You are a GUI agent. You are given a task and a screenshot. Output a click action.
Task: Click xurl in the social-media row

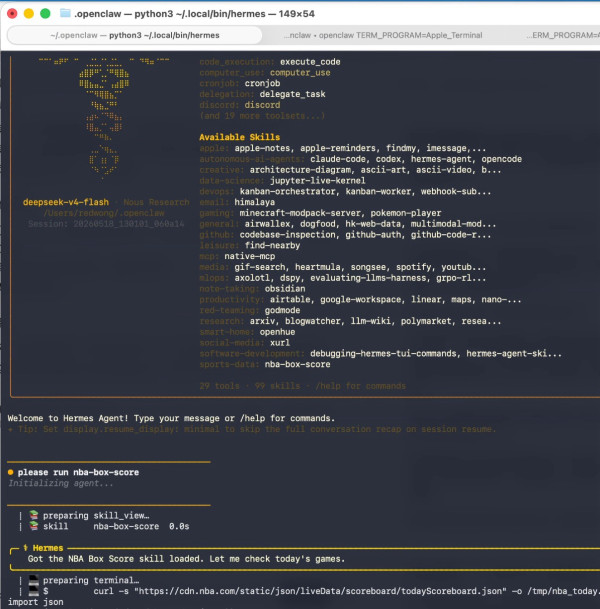point(280,343)
